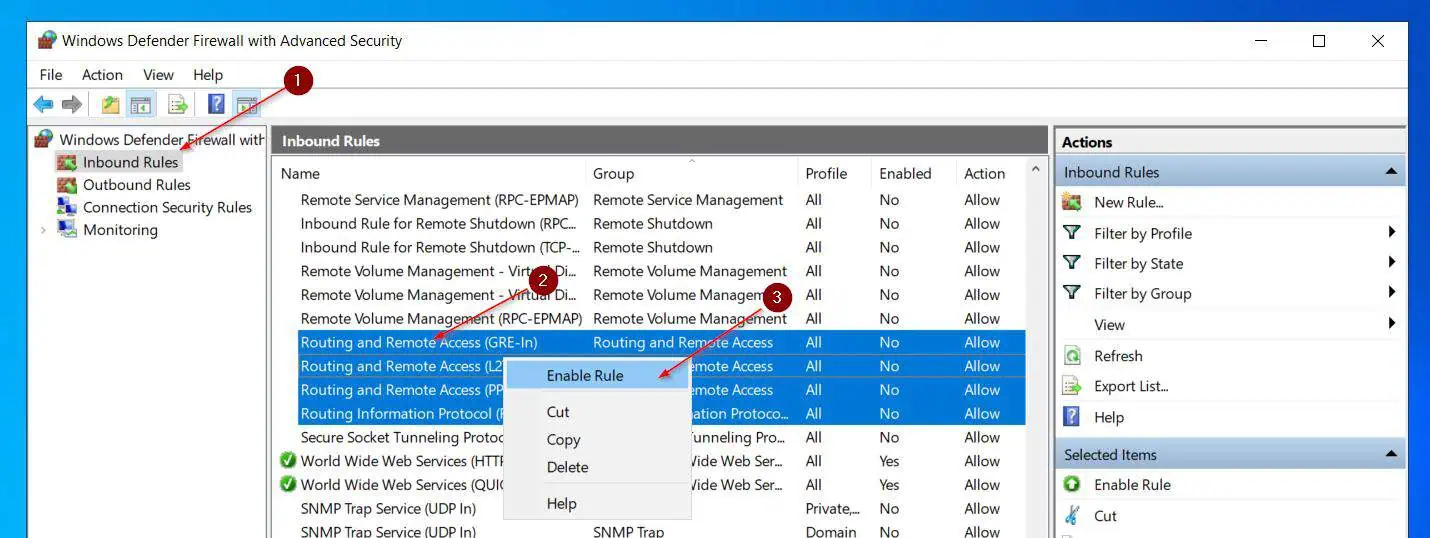The image size is (1430, 538).
Task: Click the Remote Service Management group cell
Action: coord(688,200)
